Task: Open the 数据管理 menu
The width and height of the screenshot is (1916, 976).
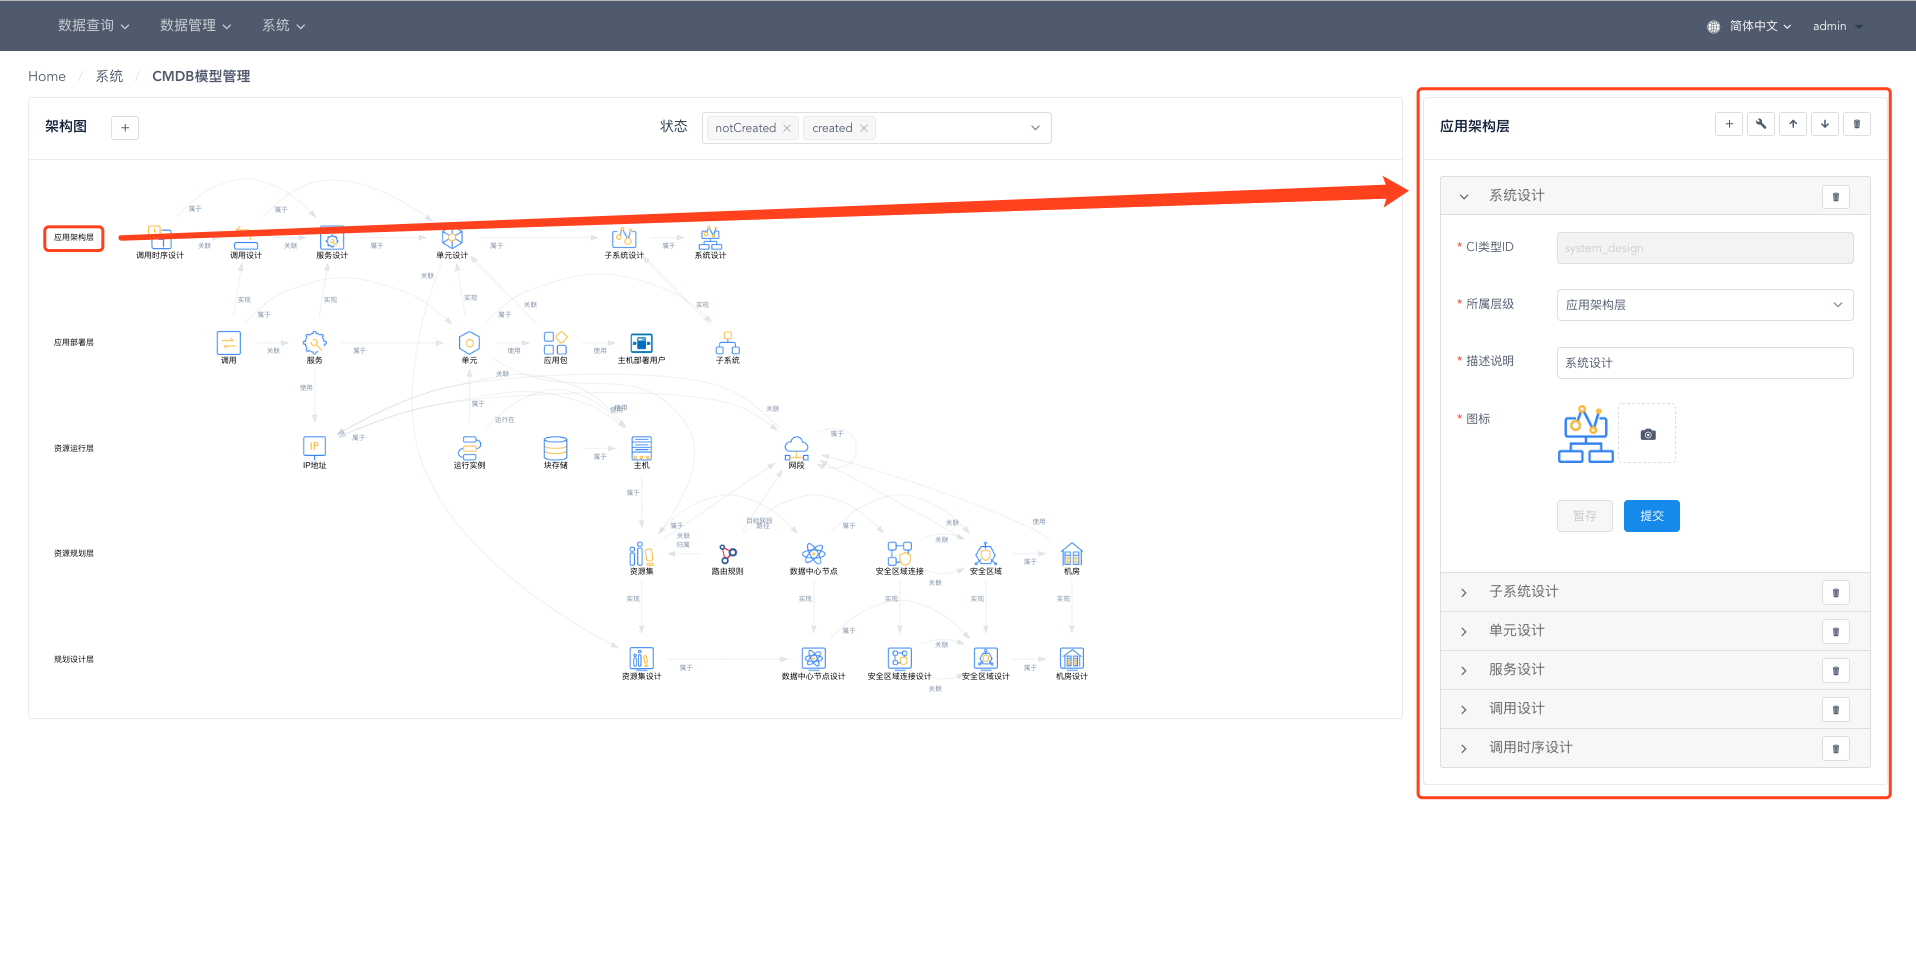Action: [196, 26]
